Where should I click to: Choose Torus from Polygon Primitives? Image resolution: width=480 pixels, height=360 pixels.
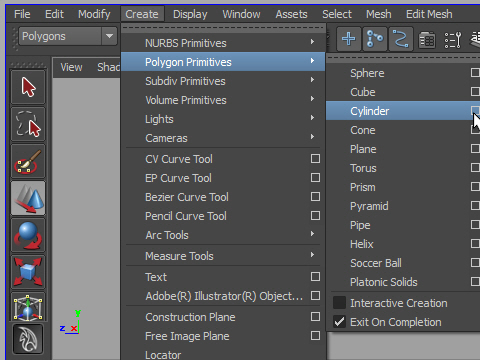(363, 168)
